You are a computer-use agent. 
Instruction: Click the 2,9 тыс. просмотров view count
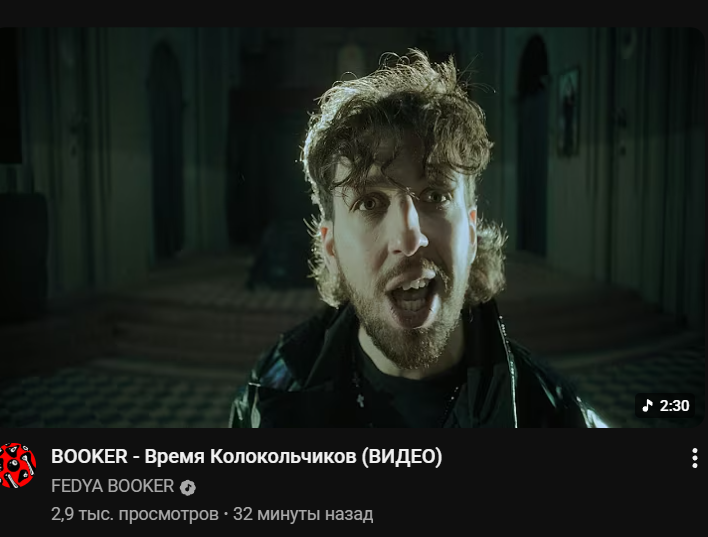[x=135, y=514]
